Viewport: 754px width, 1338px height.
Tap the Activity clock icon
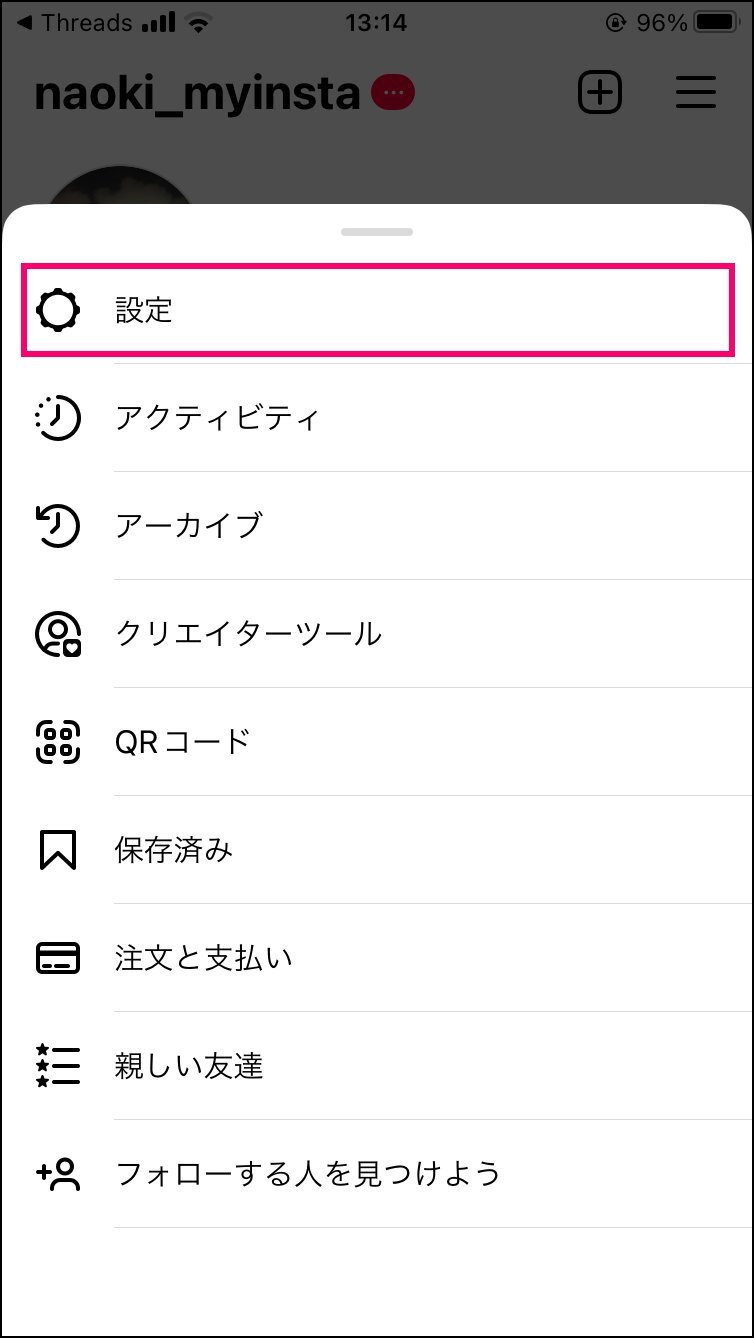point(58,418)
